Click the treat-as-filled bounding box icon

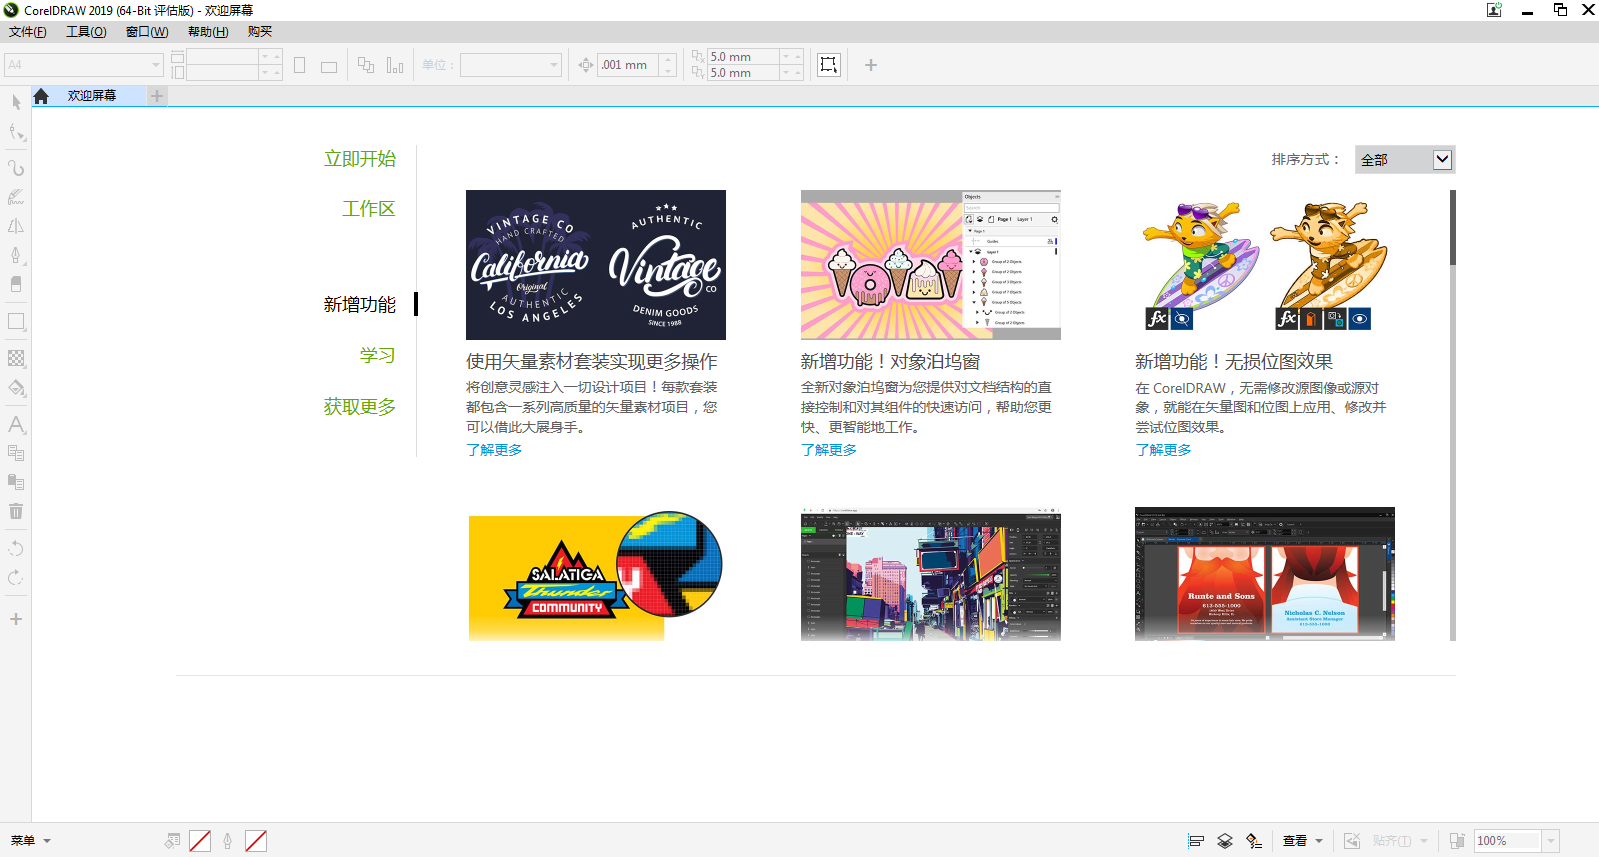[x=829, y=65]
